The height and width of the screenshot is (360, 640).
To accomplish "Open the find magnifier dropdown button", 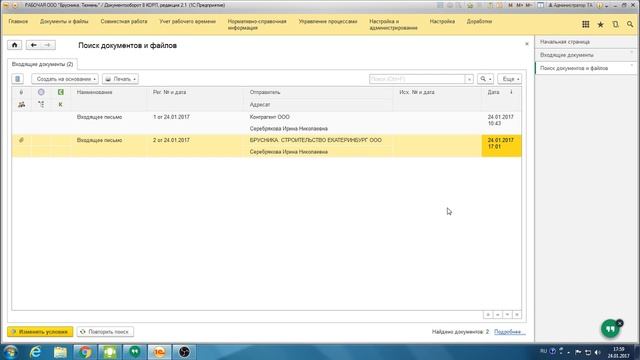I will click(485, 79).
